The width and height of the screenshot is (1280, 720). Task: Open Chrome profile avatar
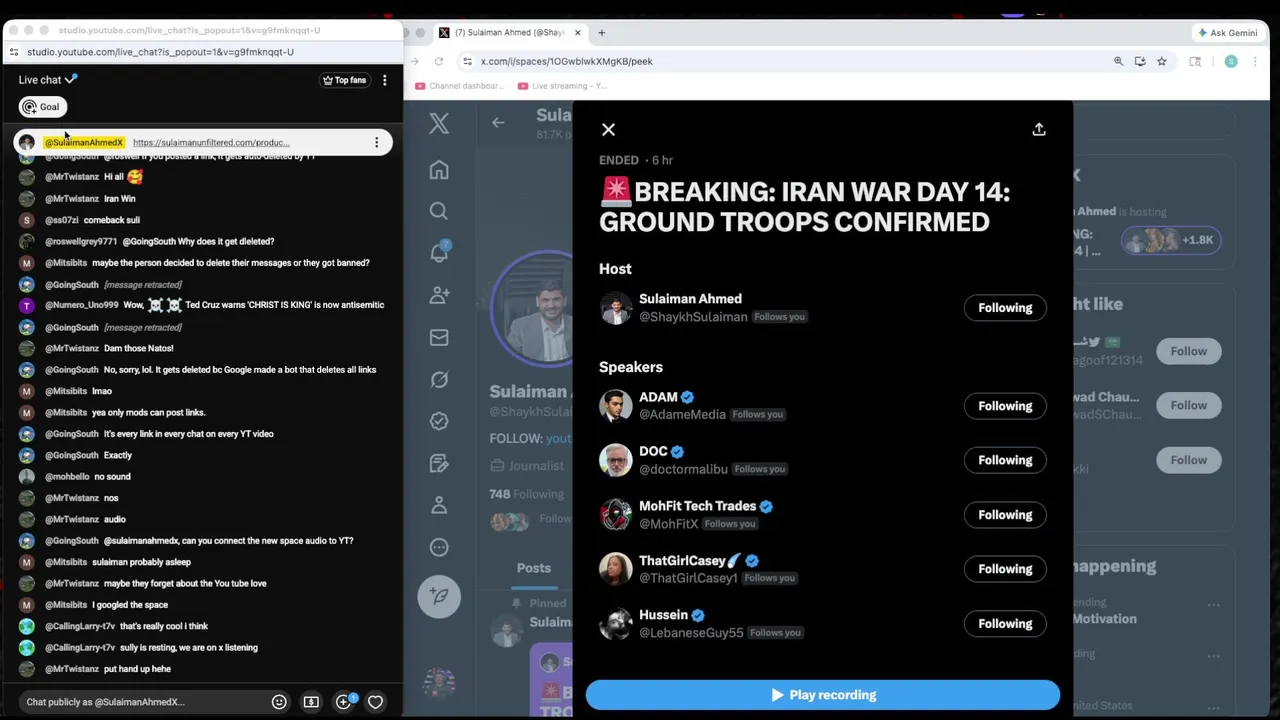pos(1231,61)
